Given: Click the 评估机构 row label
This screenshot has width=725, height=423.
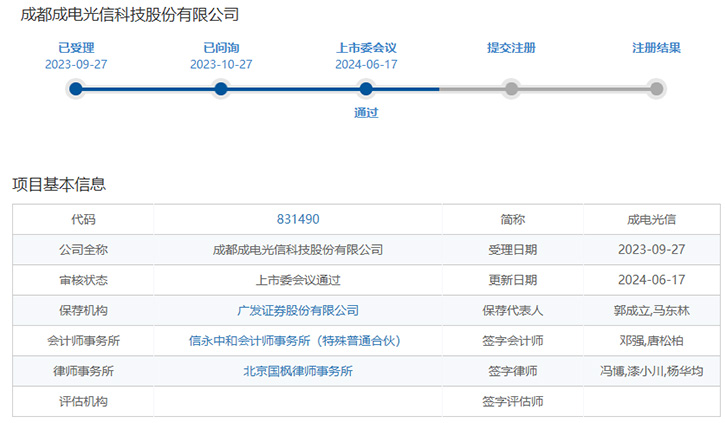Looking at the screenshot, I should pyautogui.click(x=83, y=401).
